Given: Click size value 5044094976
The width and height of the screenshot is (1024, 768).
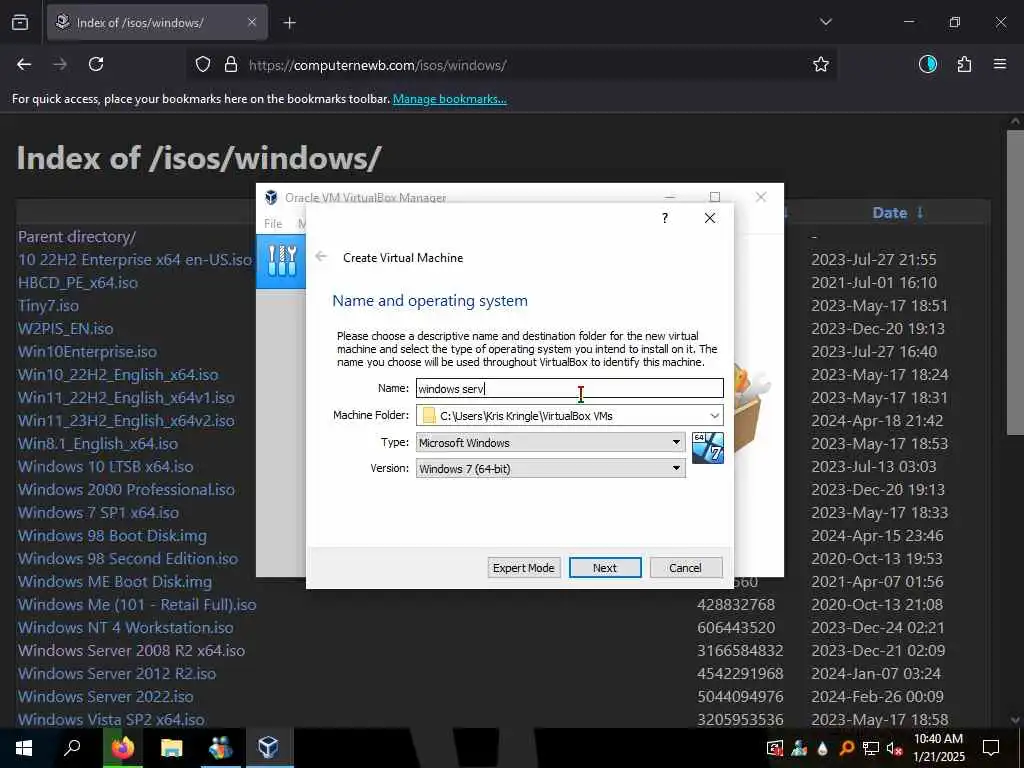Looking at the screenshot, I should coord(740,696).
